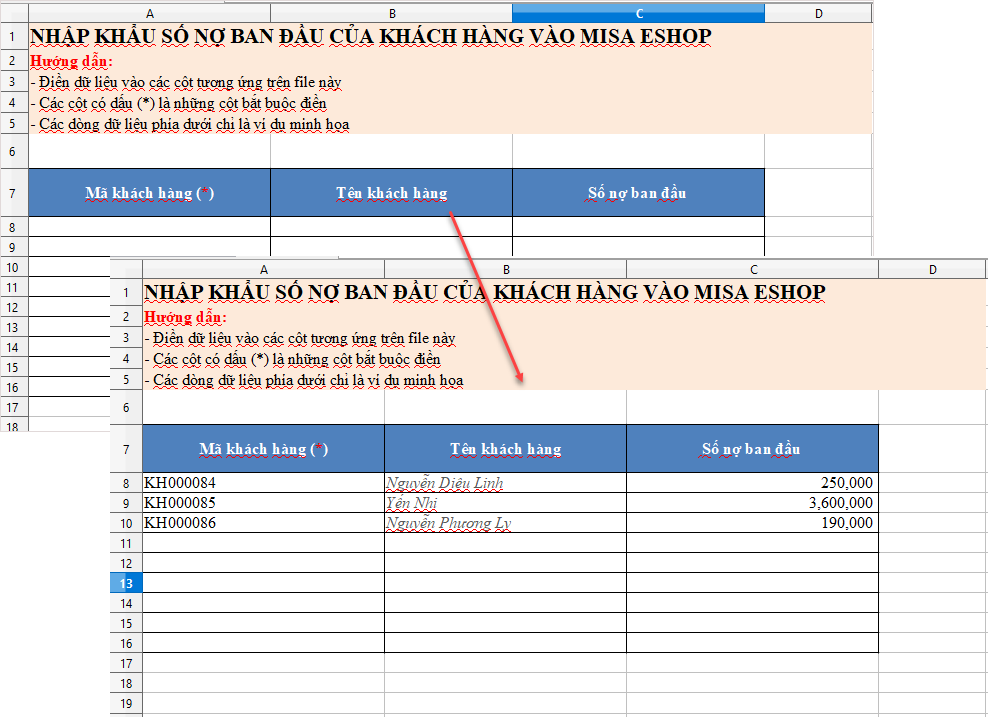
Task: Select row 15 header in back sheet
Action: 13,367
